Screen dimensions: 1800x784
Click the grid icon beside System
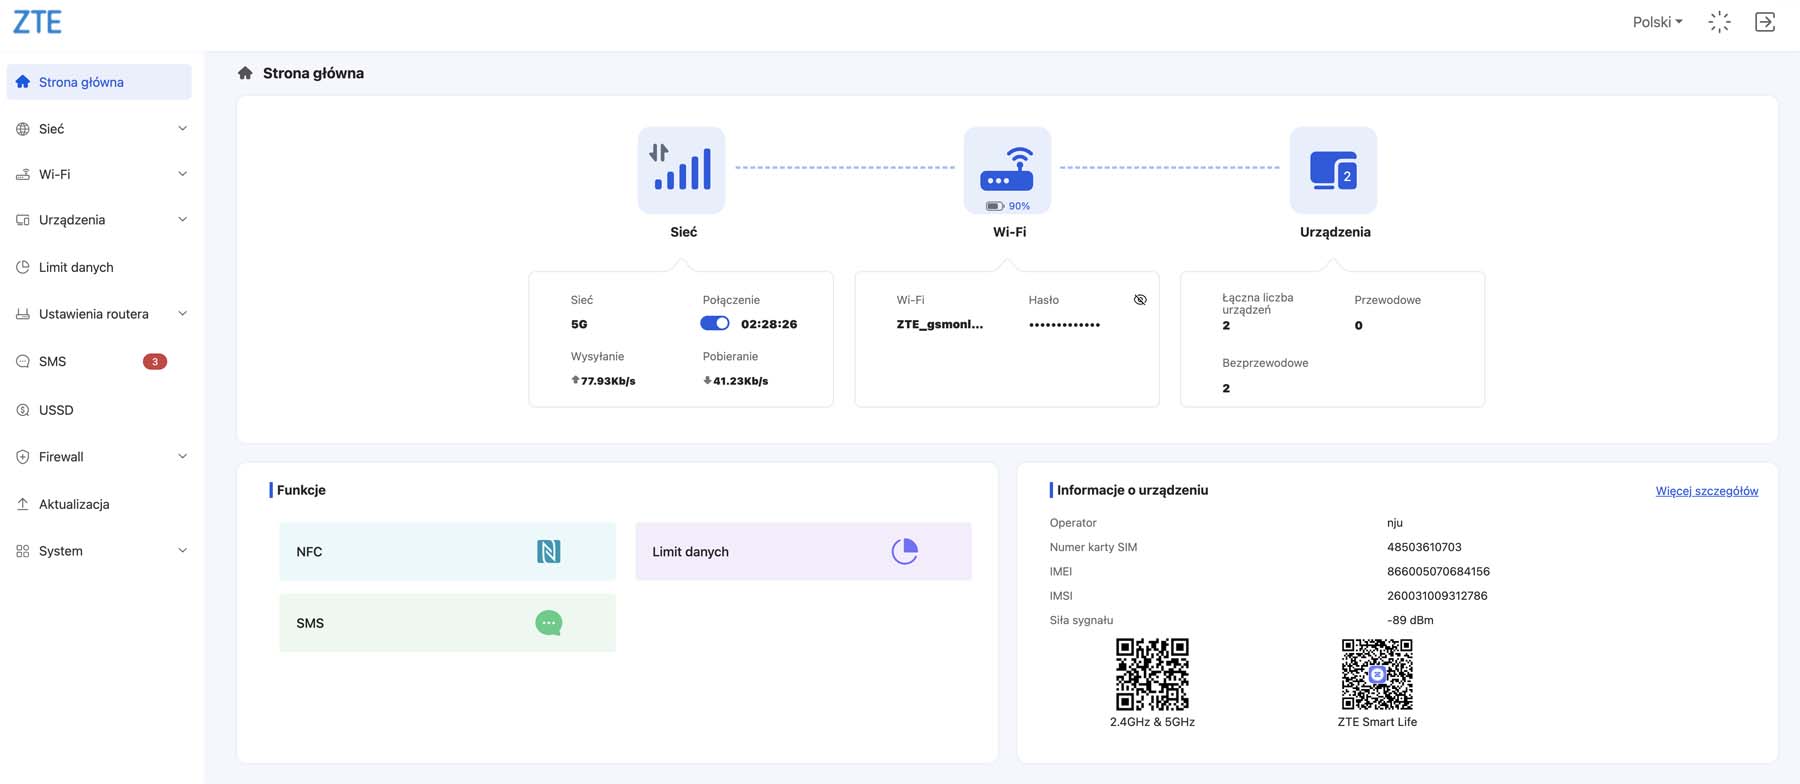tap(23, 551)
